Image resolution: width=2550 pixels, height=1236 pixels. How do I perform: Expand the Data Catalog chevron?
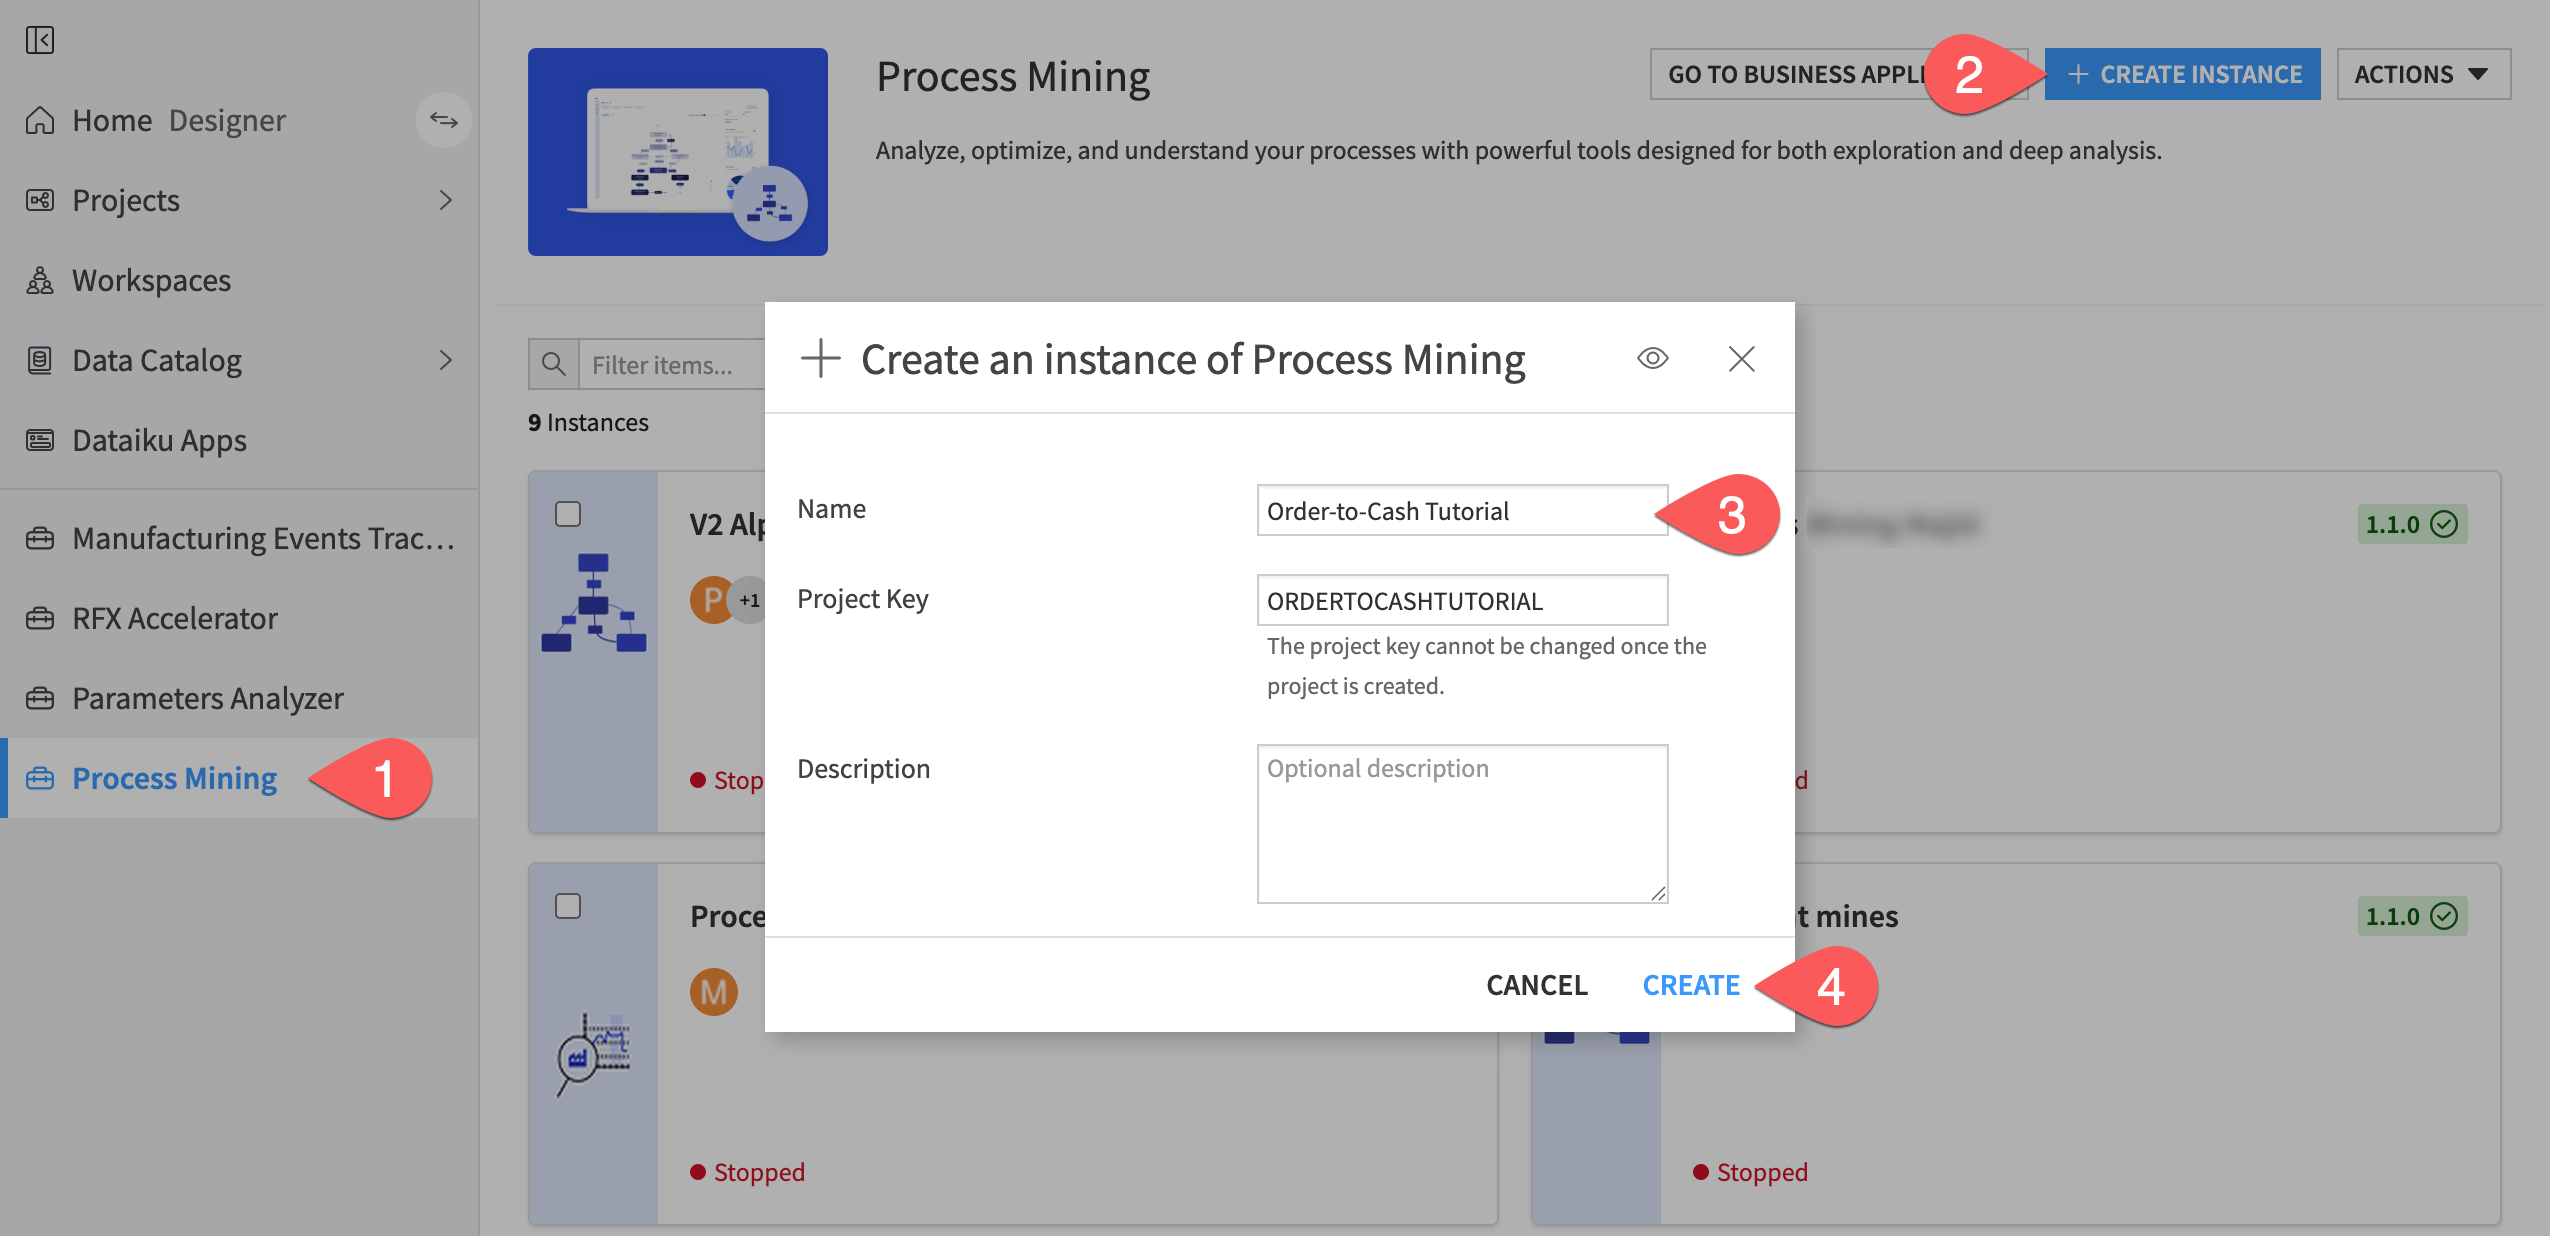tap(446, 360)
